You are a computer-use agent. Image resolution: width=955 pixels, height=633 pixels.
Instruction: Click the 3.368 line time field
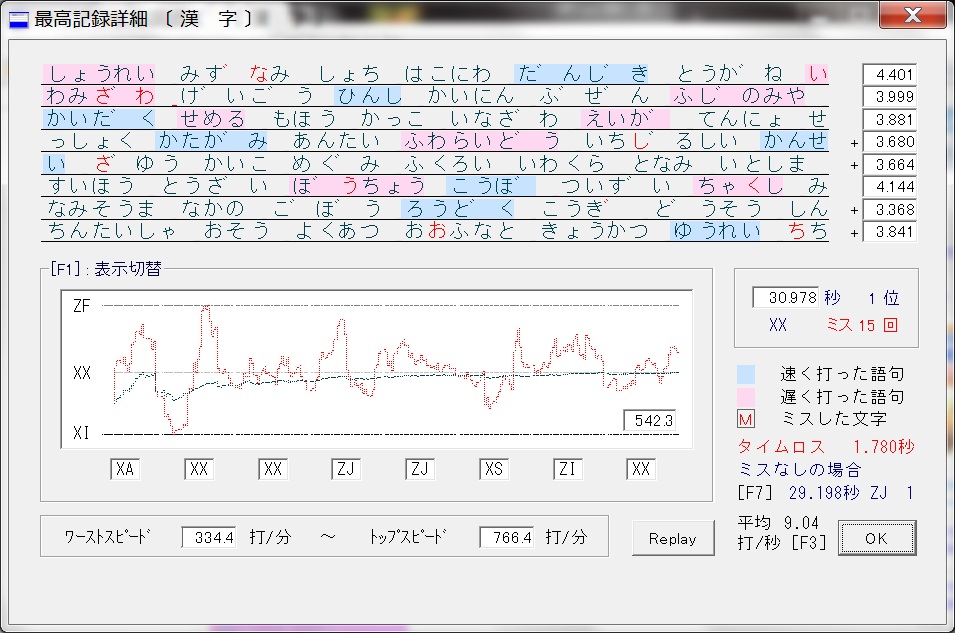tap(889, 209)
